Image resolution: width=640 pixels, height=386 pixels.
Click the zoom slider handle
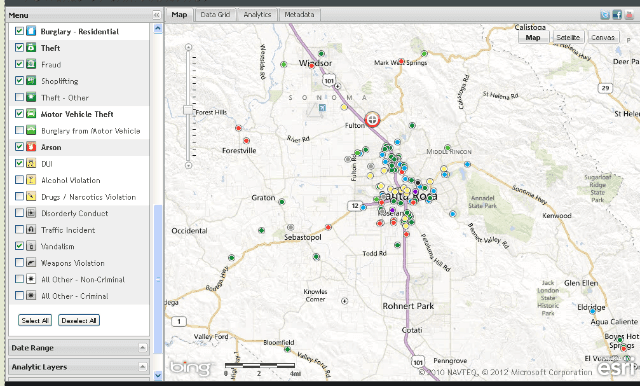tap(188, 110)
